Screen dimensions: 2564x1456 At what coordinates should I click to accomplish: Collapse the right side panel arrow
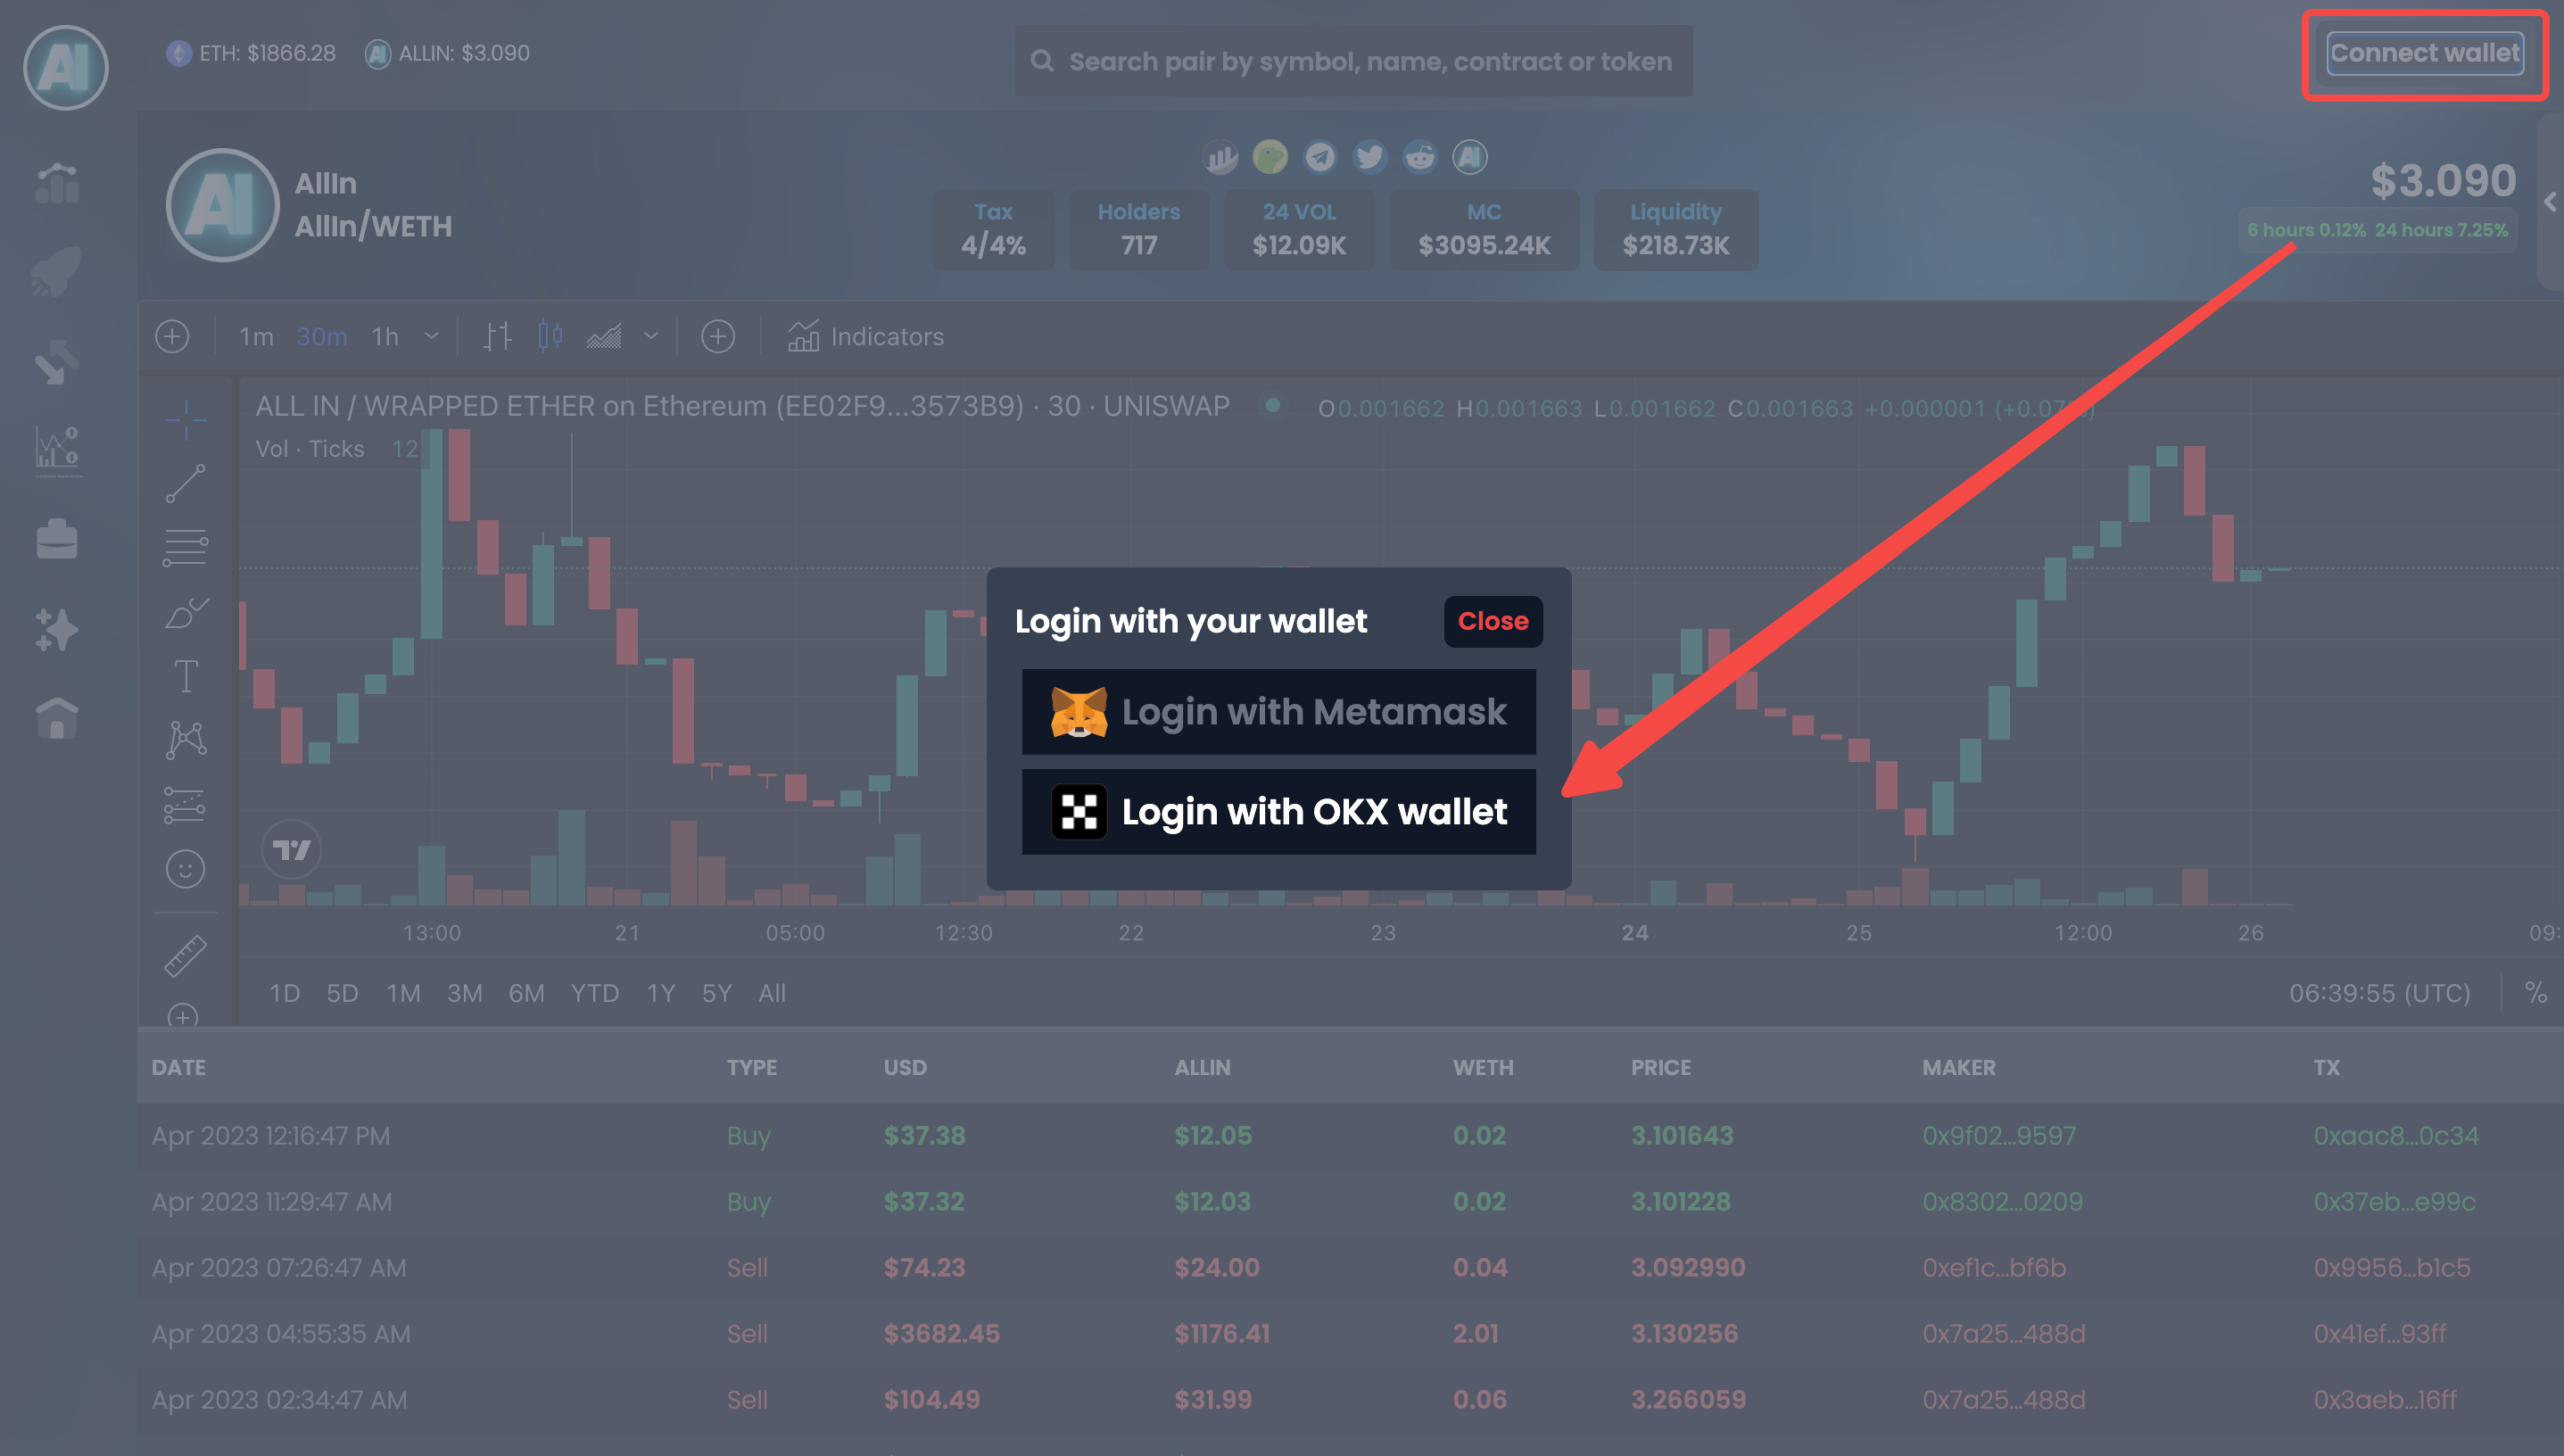coord(2550,202)
